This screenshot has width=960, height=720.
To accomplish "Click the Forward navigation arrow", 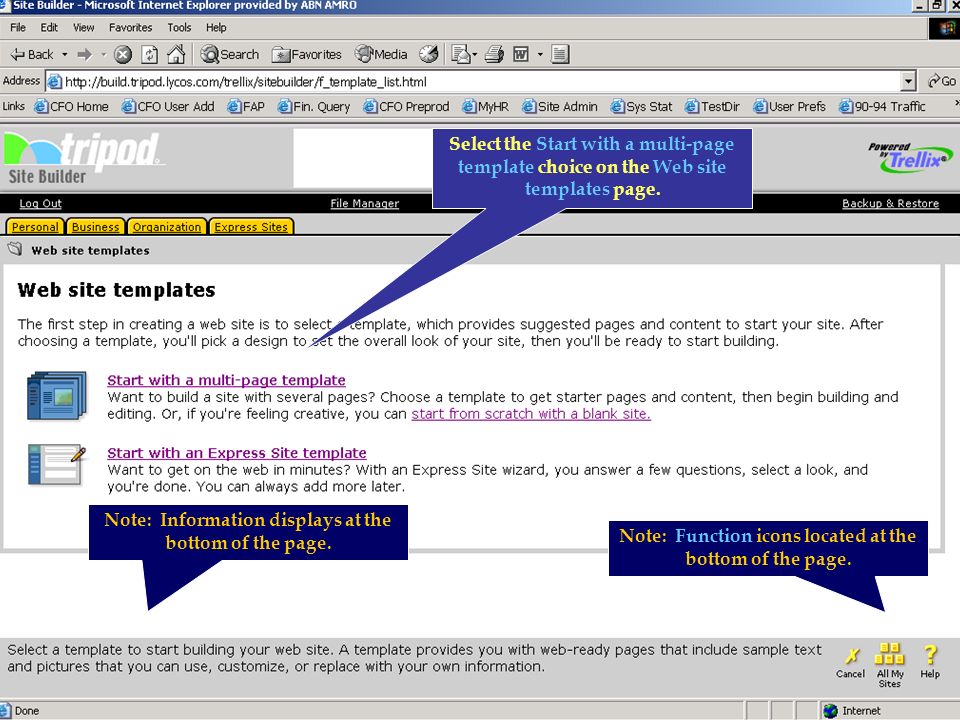I will [84, 54].
